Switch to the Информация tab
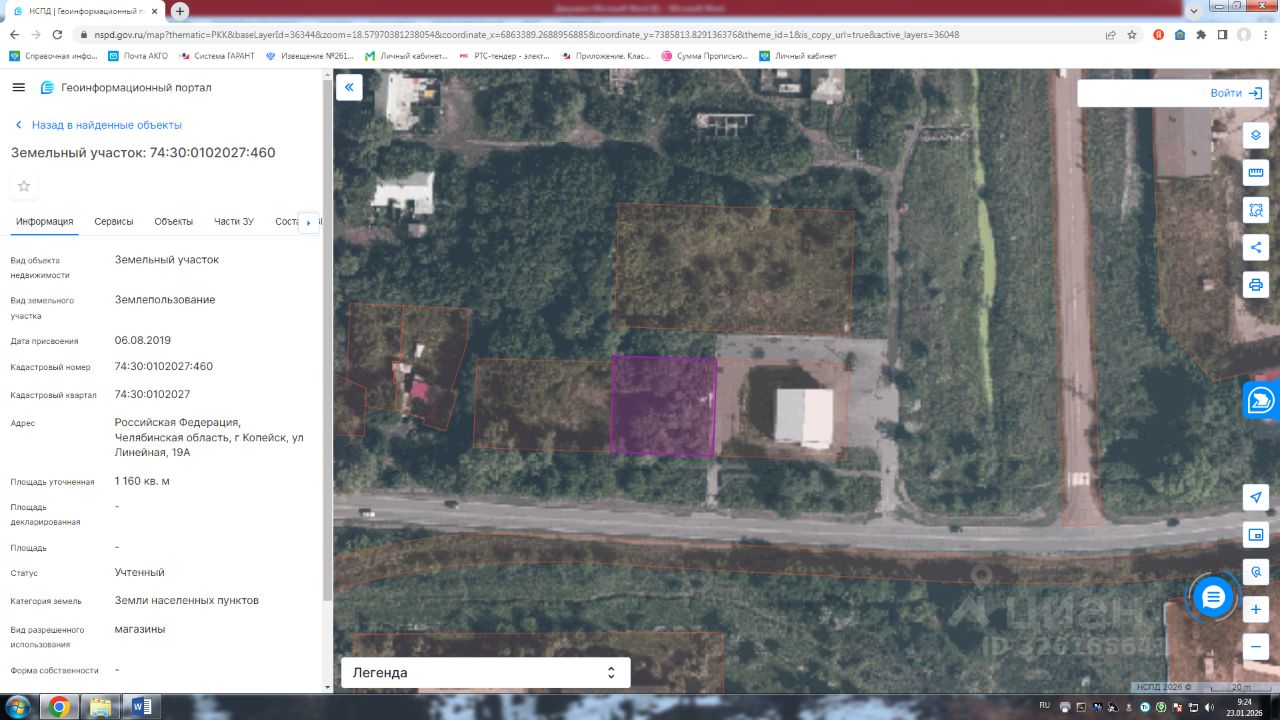Viewport: 1280px width, 720px height. (44, 222)
